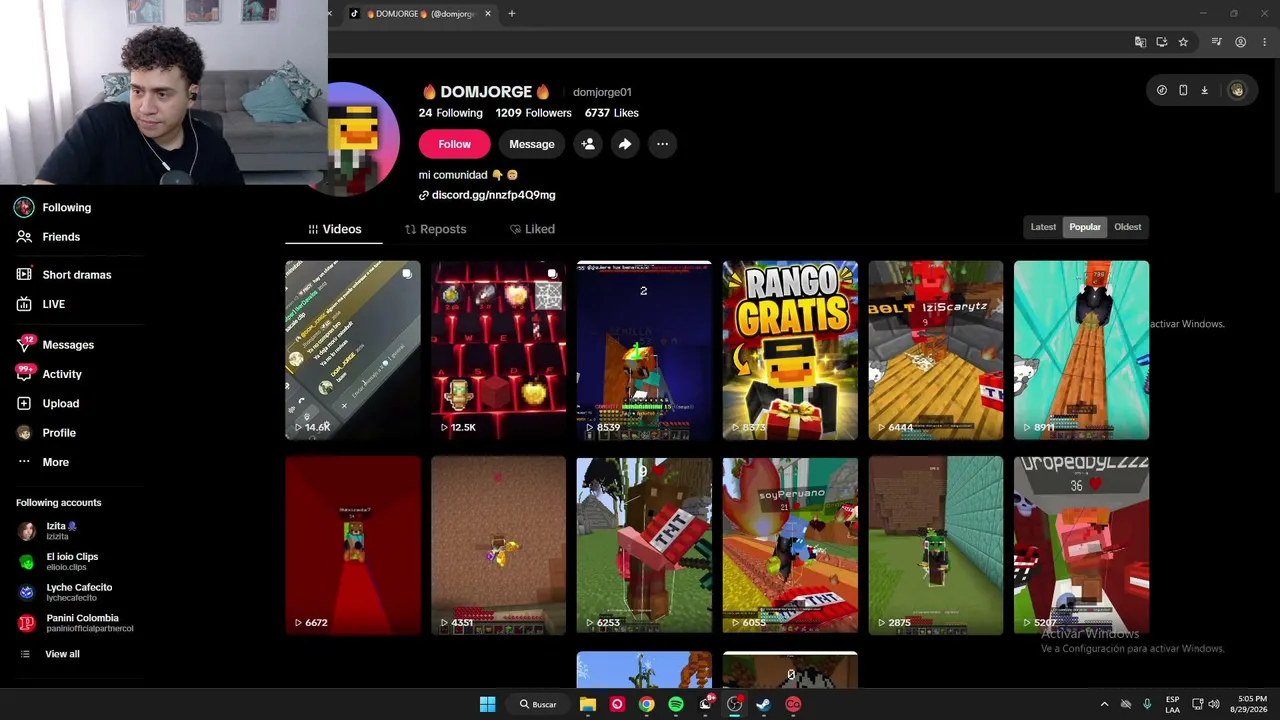
Task: Click the install app icon in the address bar
Action: click(x=1162, y=42)
